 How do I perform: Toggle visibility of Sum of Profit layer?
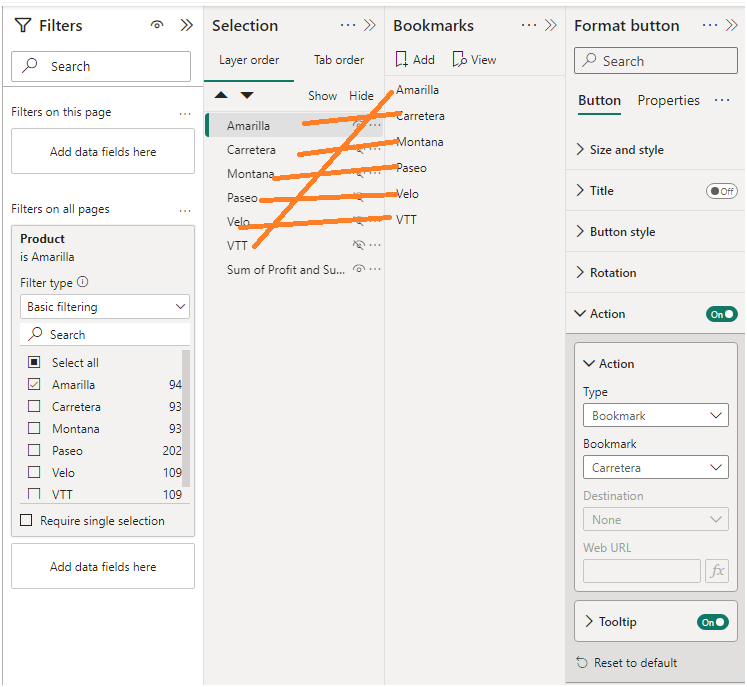(x=359, y=269)
